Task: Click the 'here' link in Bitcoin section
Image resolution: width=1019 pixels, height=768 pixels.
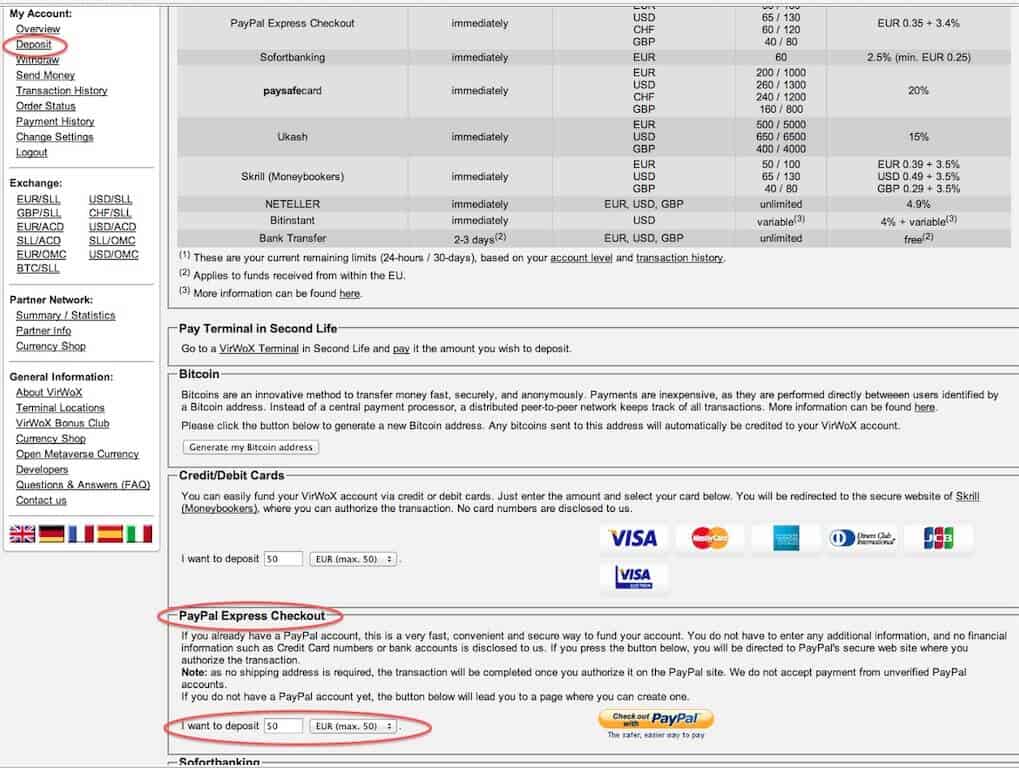Action: (925, 408)
